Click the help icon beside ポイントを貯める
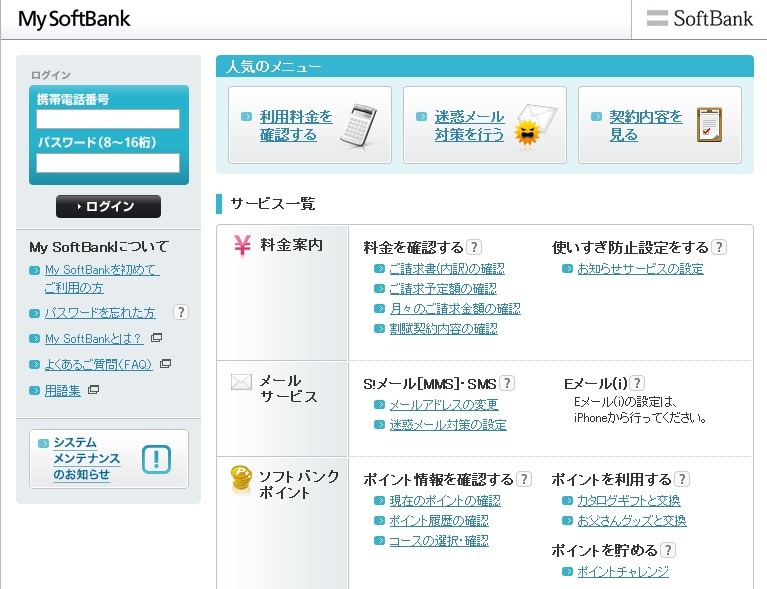The height and width of the screenshot is (589, 767). (x=668, y=550)
